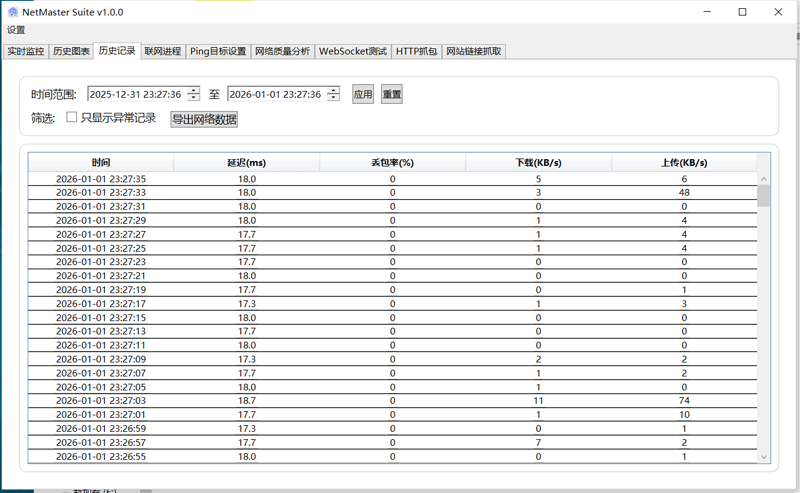Click inside the start time range field

135,94
